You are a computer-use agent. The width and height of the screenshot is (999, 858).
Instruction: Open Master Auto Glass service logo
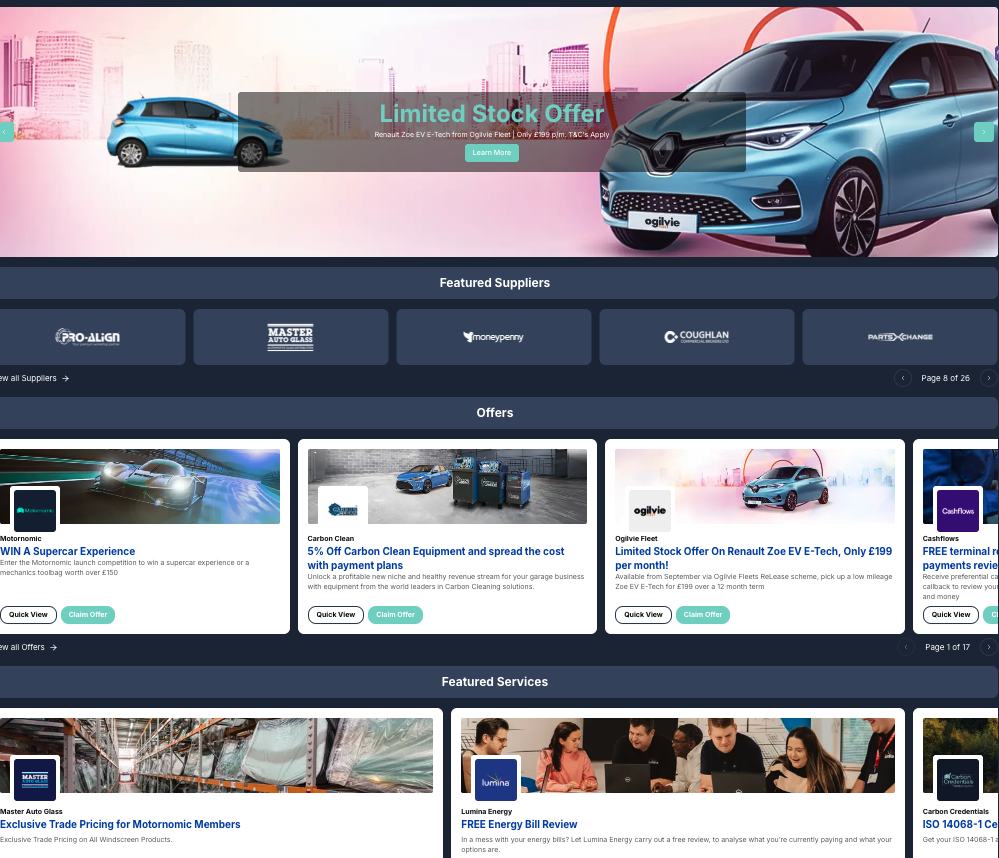click(35, 779)
